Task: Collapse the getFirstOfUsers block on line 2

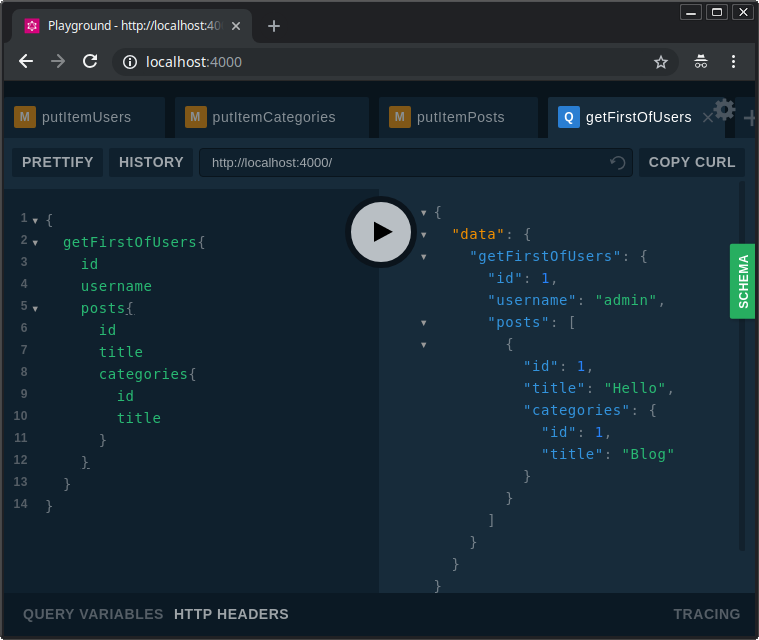Action: [x=35, y=243]
